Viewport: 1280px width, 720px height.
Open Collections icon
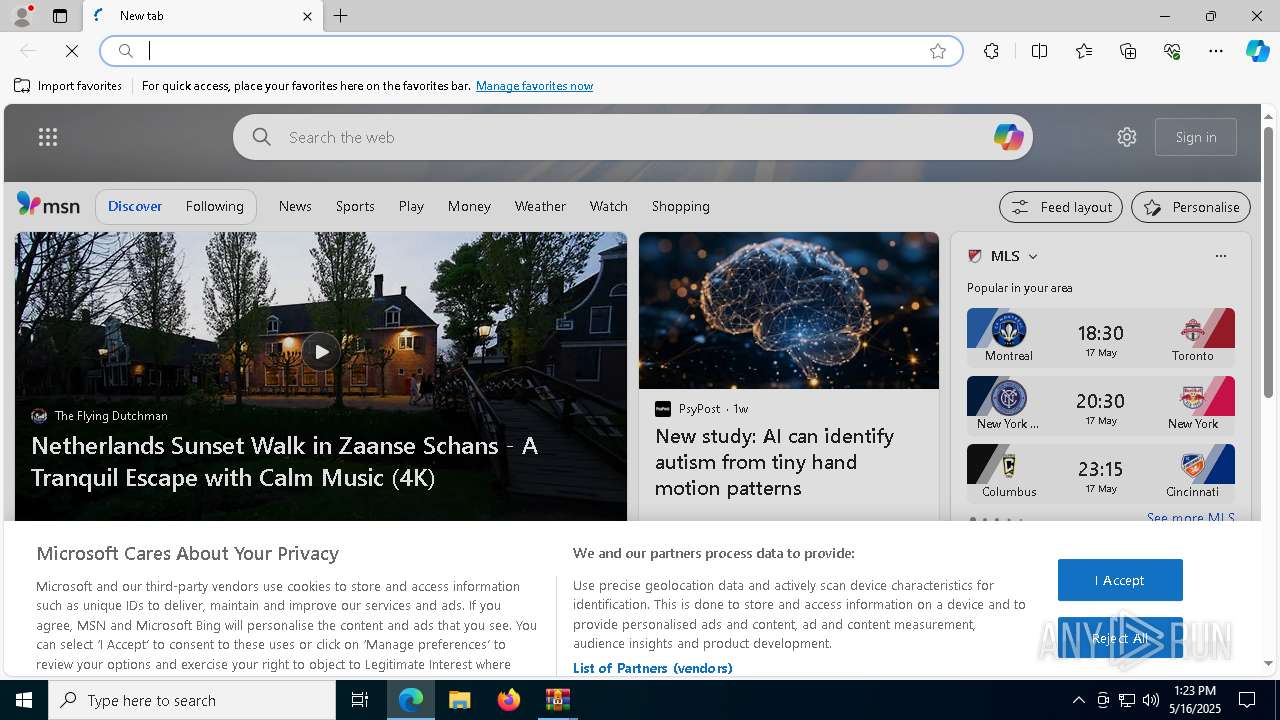[x=1128, y=51]
